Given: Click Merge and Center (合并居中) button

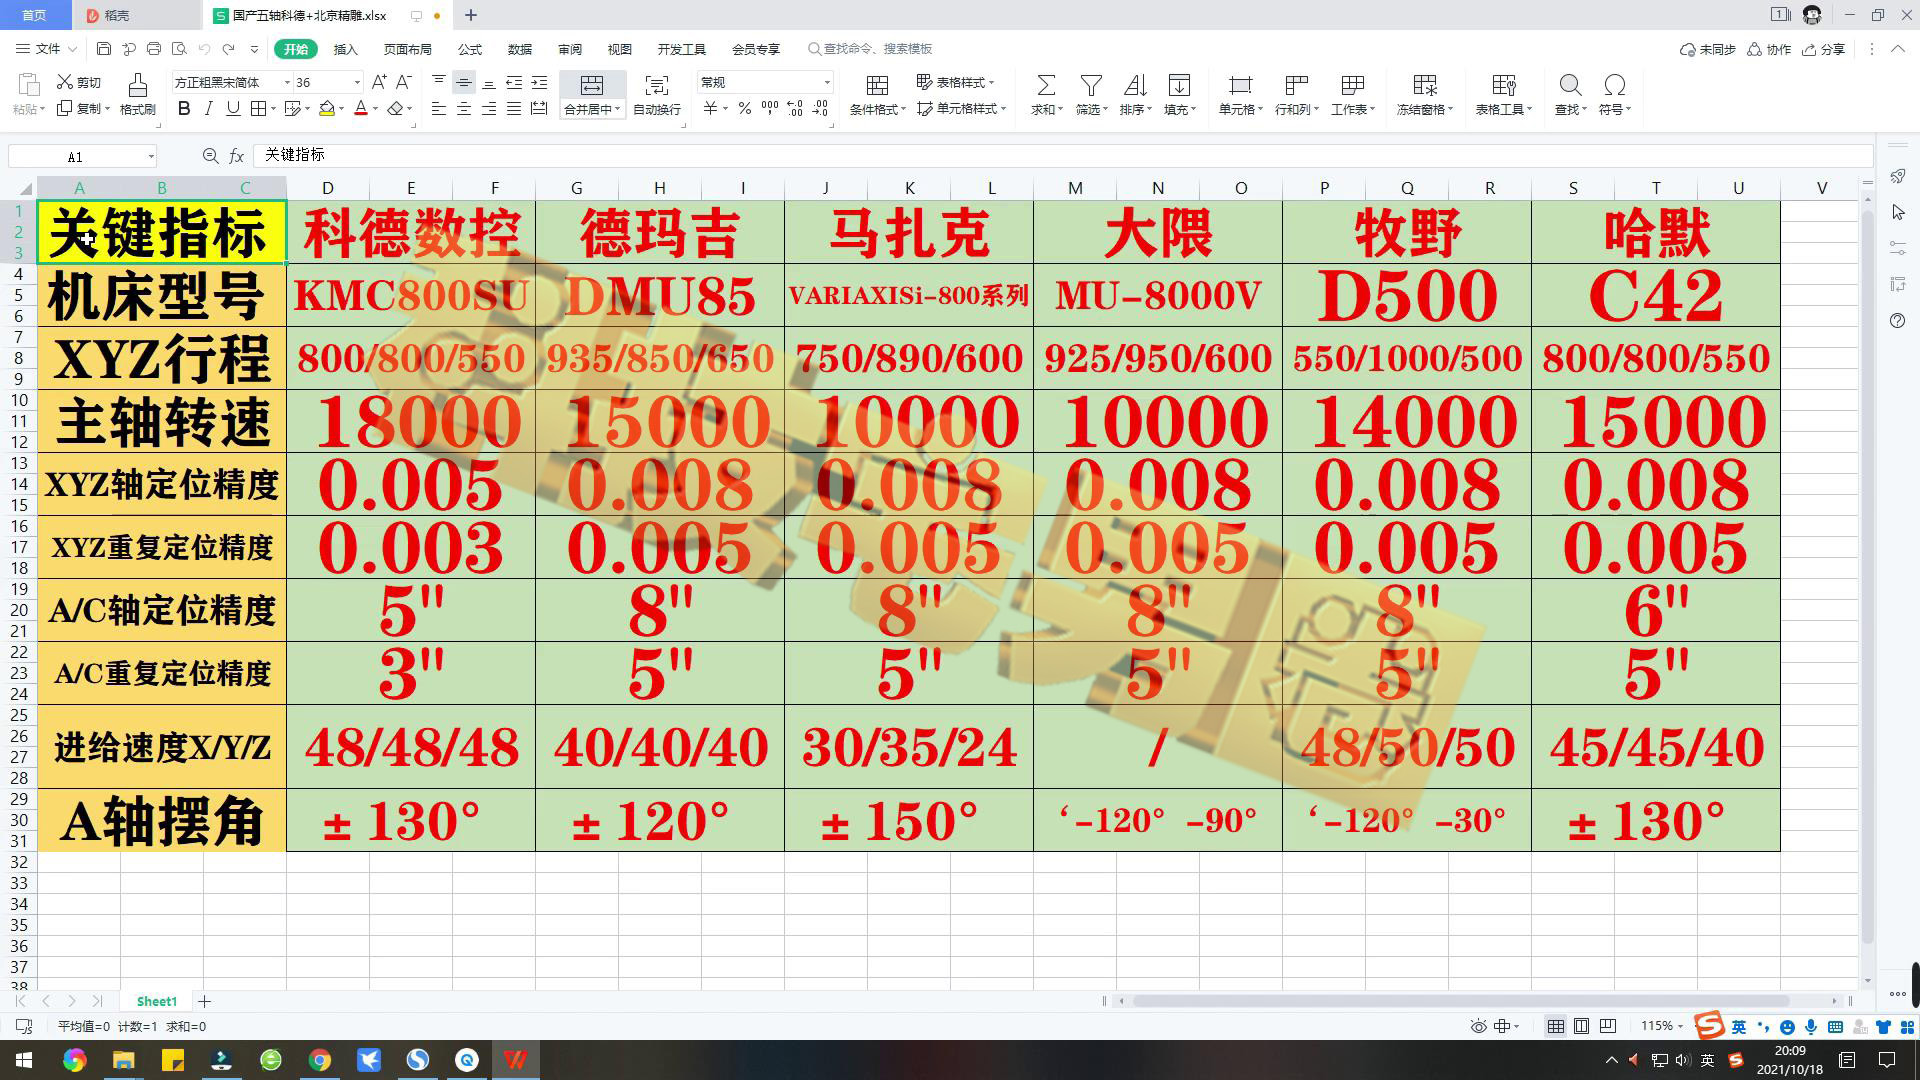Looking at the screenshot, I should (x=591, y=86).
